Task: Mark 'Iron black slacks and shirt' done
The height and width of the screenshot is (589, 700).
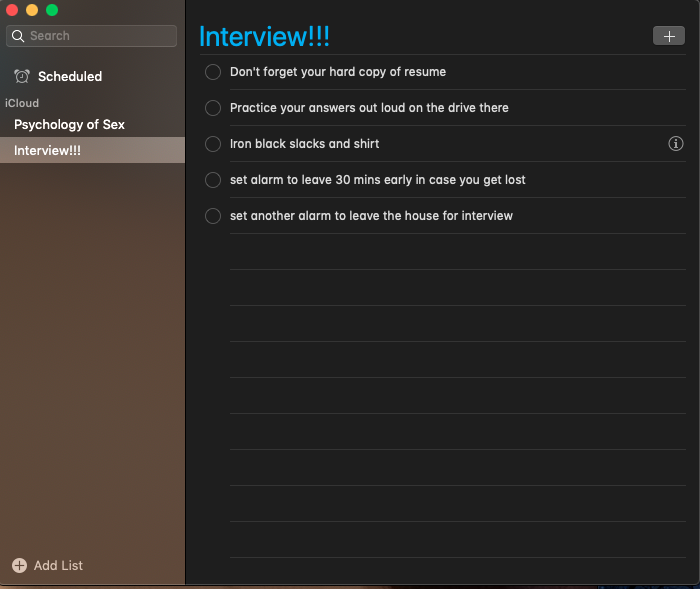Action: point(213,144)
